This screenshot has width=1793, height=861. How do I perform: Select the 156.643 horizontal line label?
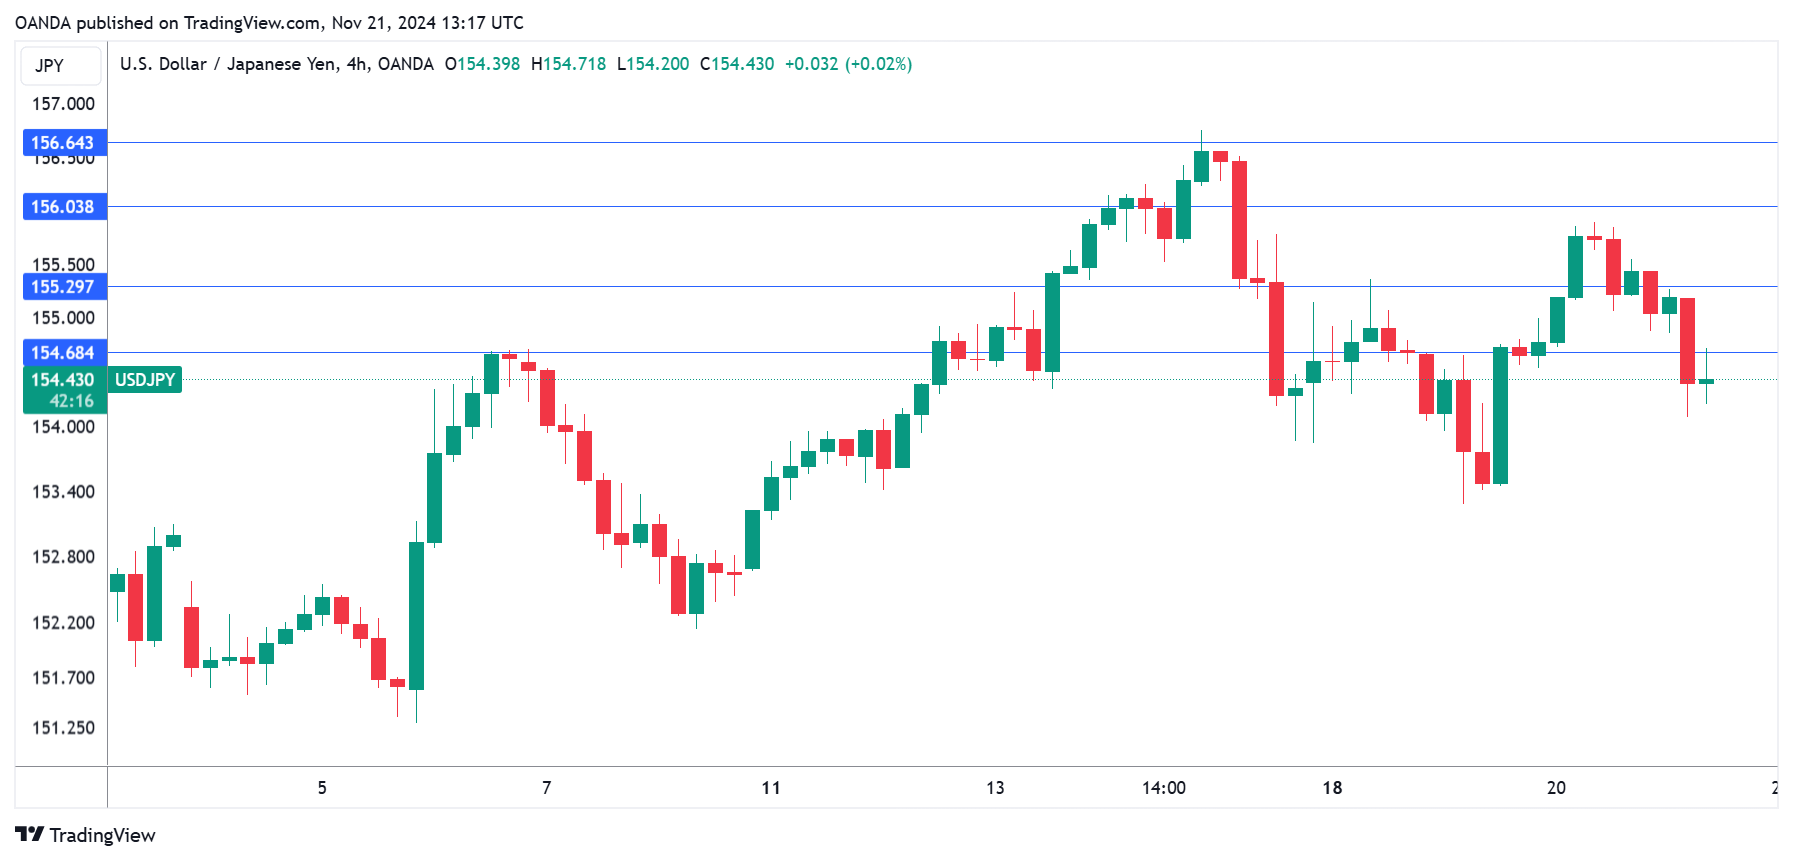pos(63,143)
